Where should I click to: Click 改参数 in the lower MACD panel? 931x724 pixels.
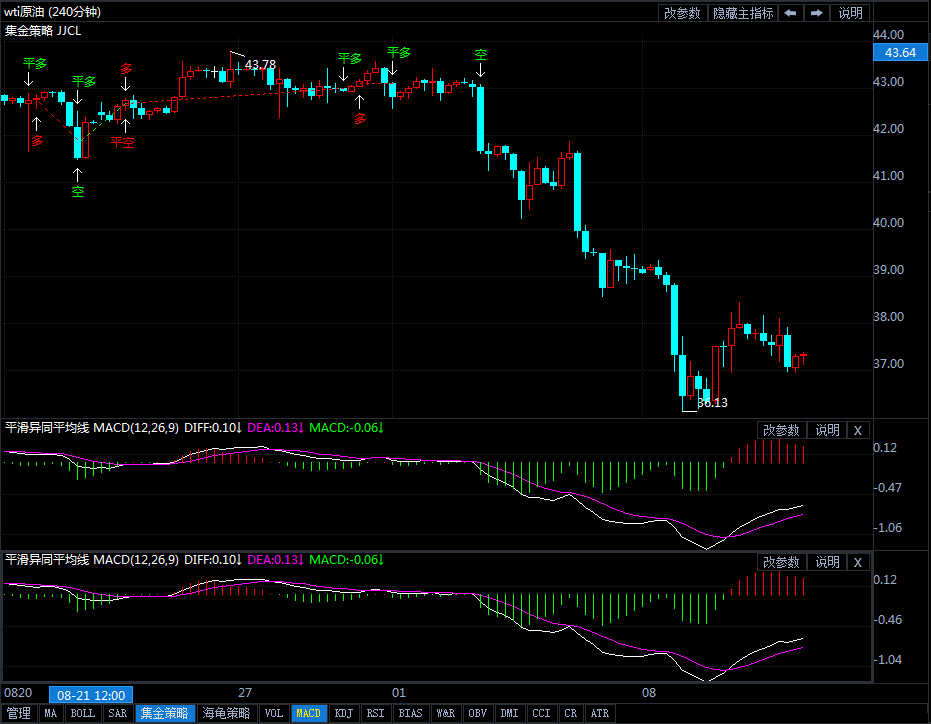tap(781, 562)
